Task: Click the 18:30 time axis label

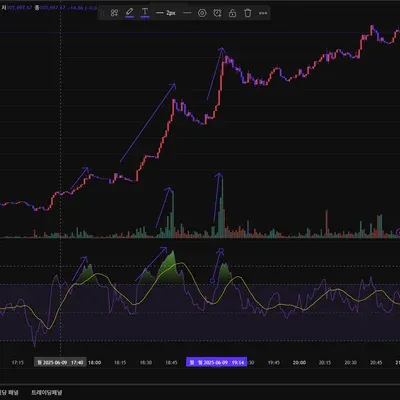Action: 146,362
